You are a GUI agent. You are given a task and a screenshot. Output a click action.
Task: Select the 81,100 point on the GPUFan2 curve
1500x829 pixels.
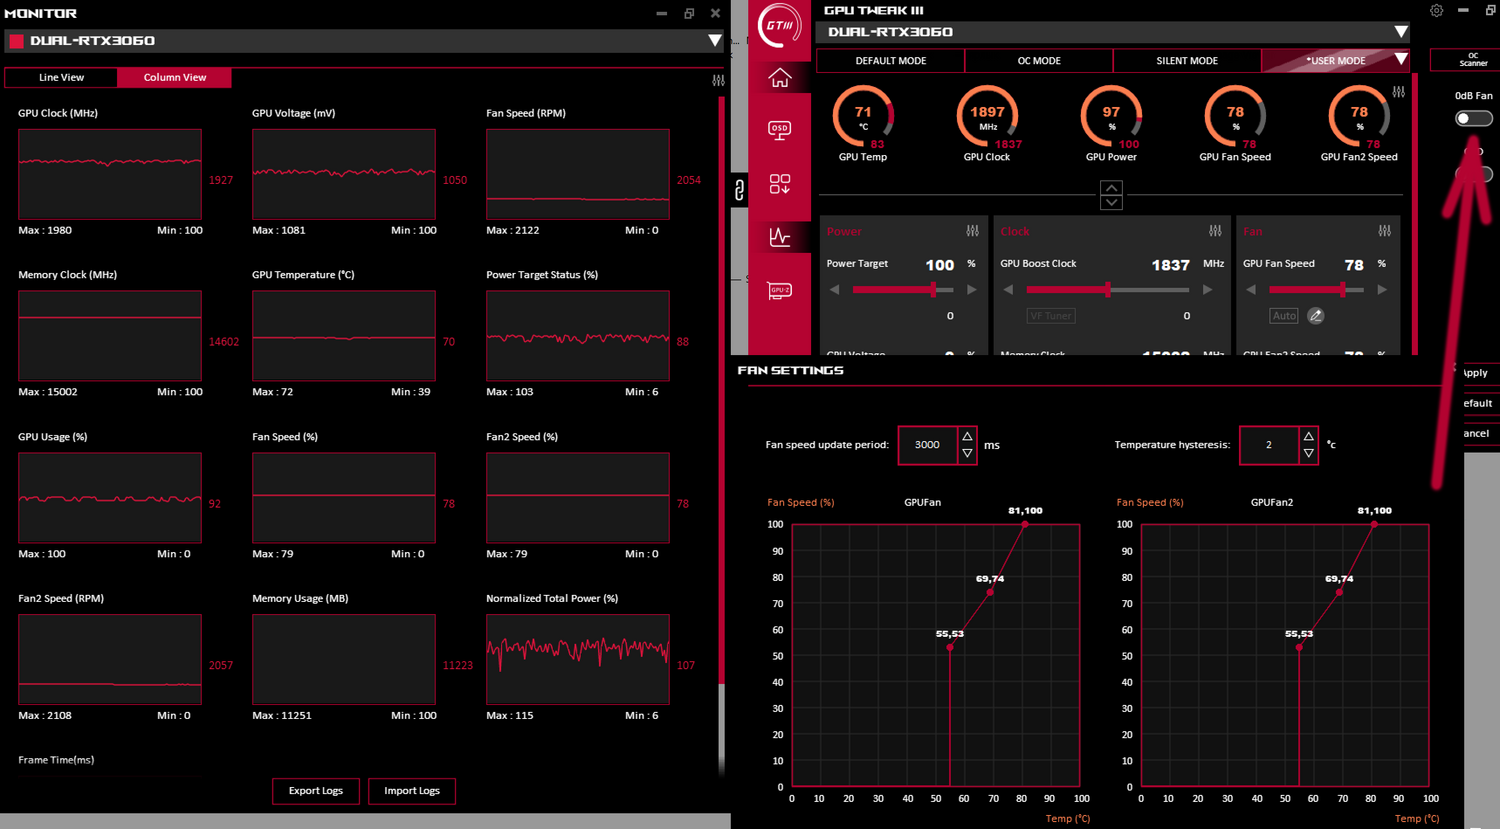1374,524
